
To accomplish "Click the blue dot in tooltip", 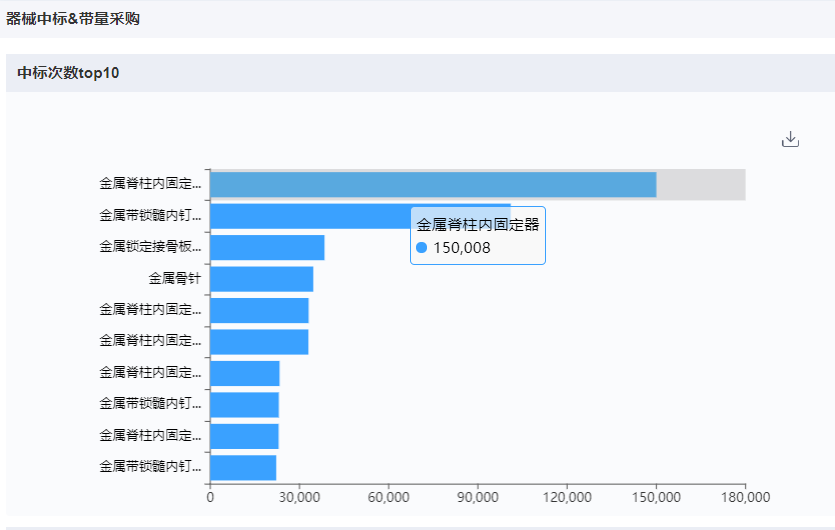I will click(x=421, y=248).
